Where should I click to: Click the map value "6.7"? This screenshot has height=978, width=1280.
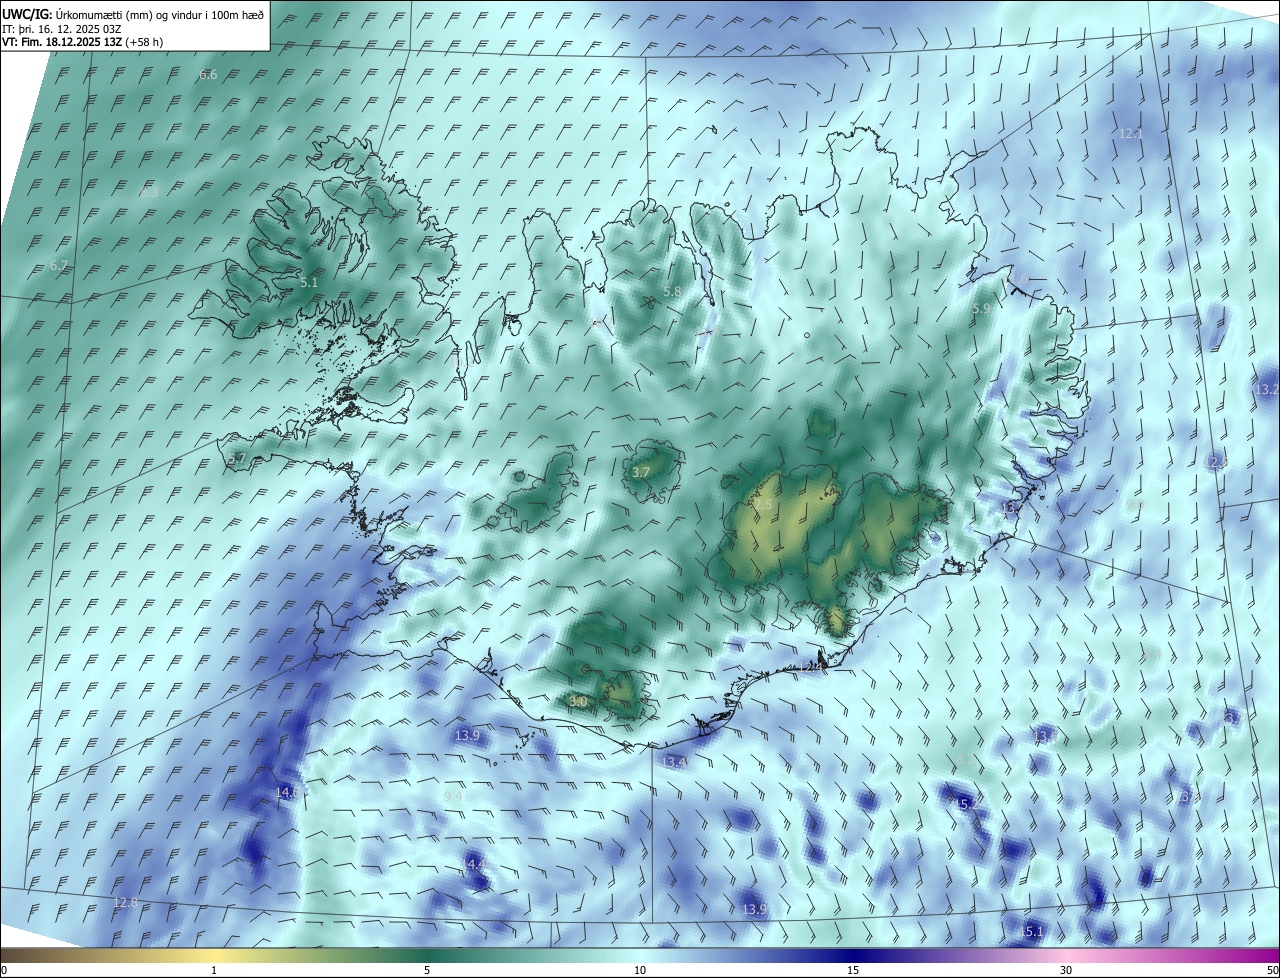(x=58, y=266)
